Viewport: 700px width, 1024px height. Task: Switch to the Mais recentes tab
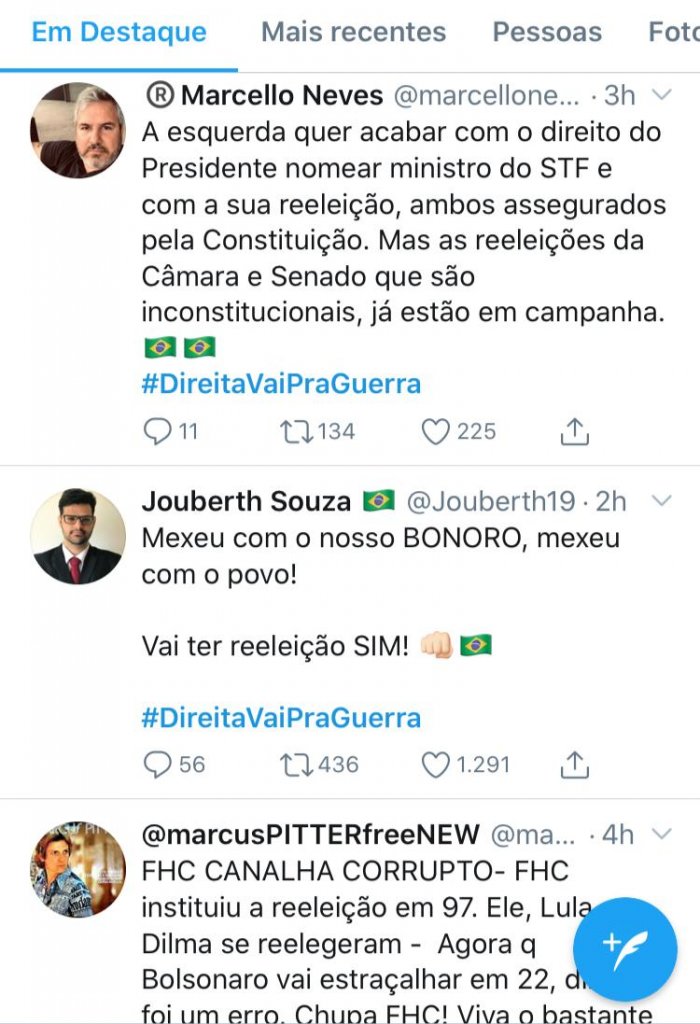point(353,32)
